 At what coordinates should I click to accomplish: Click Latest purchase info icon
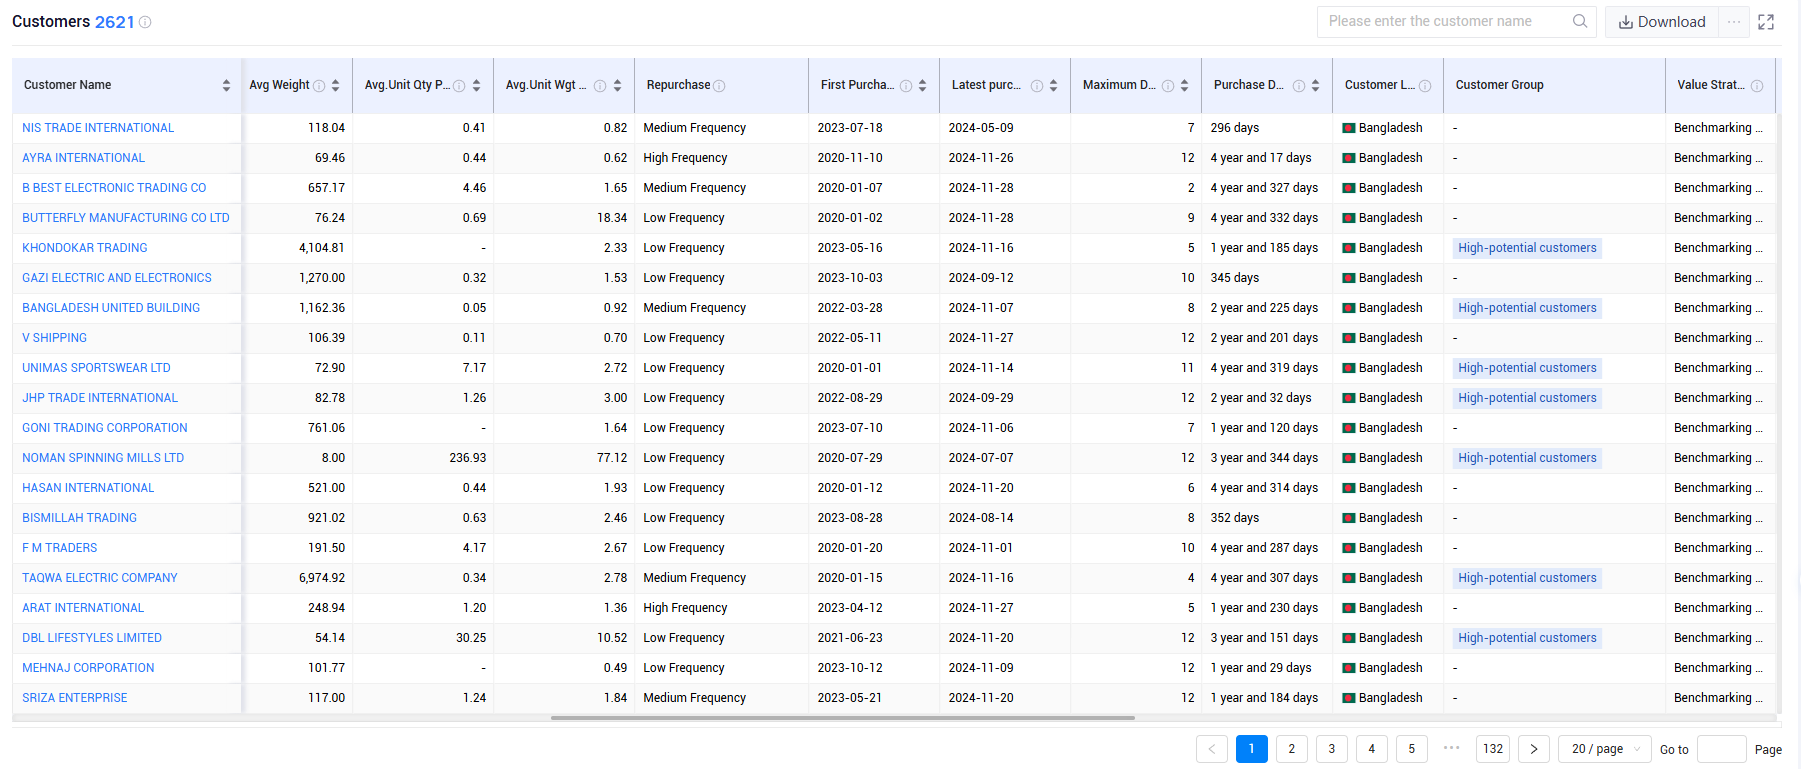click(1037, 86)
